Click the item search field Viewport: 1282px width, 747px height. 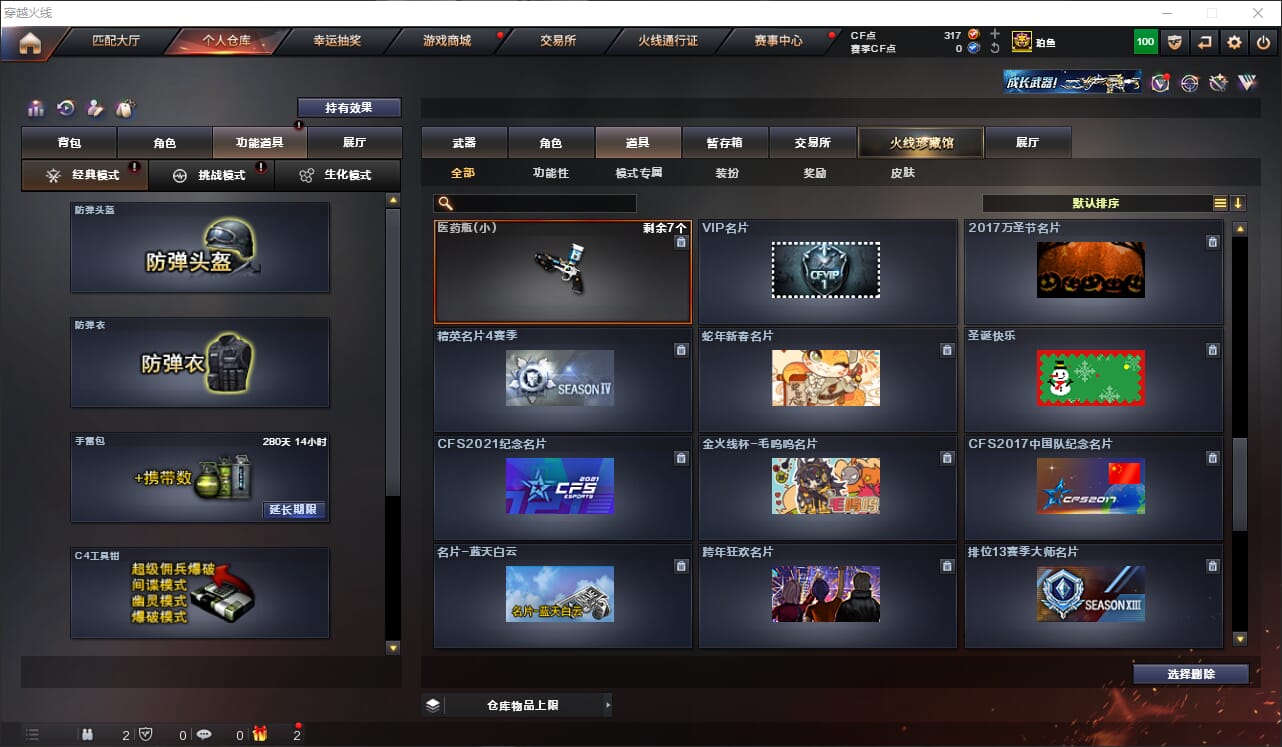tap(535, 204)
